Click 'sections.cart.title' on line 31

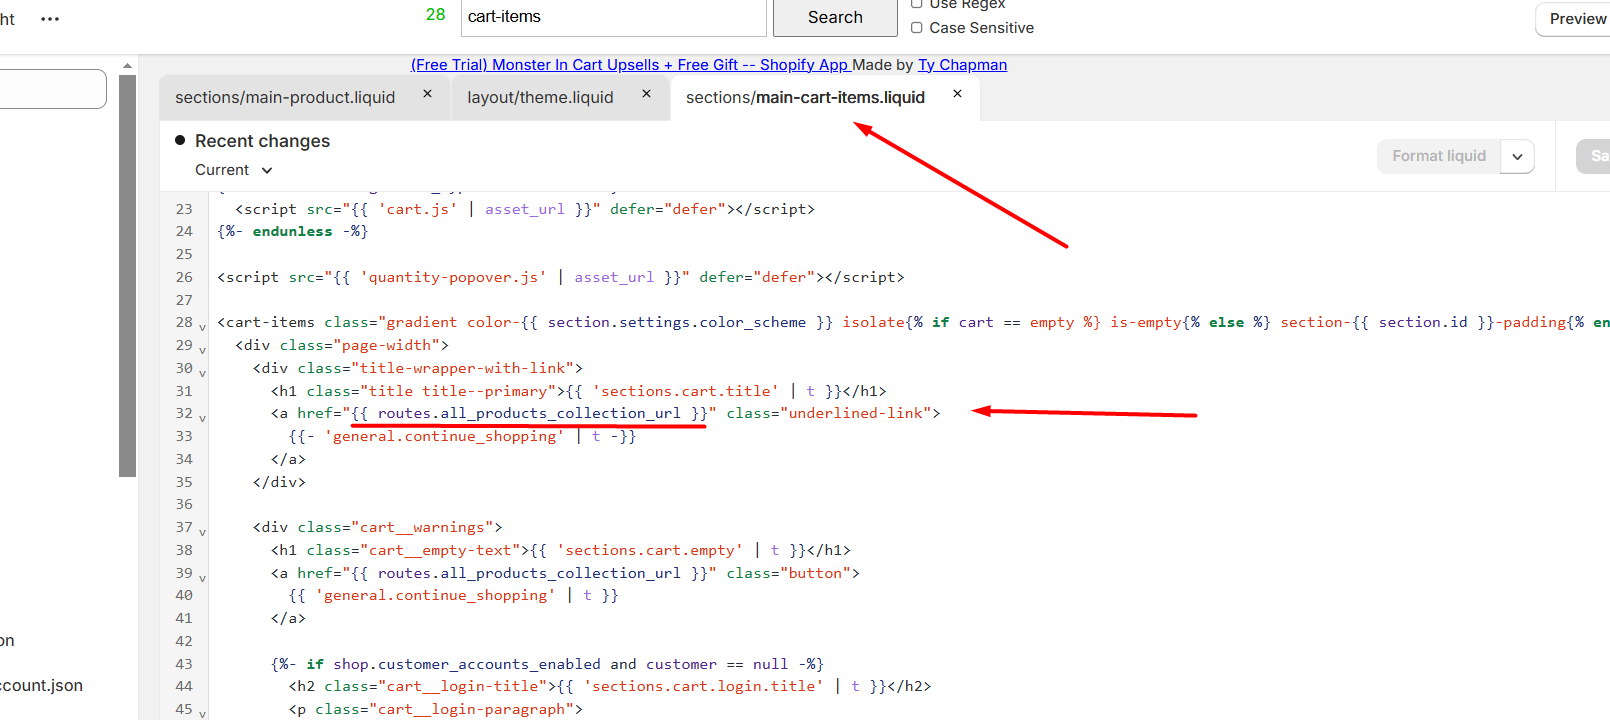(x=685, y=391)
